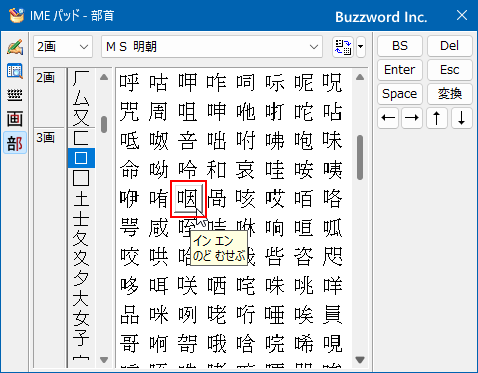478x373 pixels.
Task: Close the IME パッド window
Action: [462, 15]
